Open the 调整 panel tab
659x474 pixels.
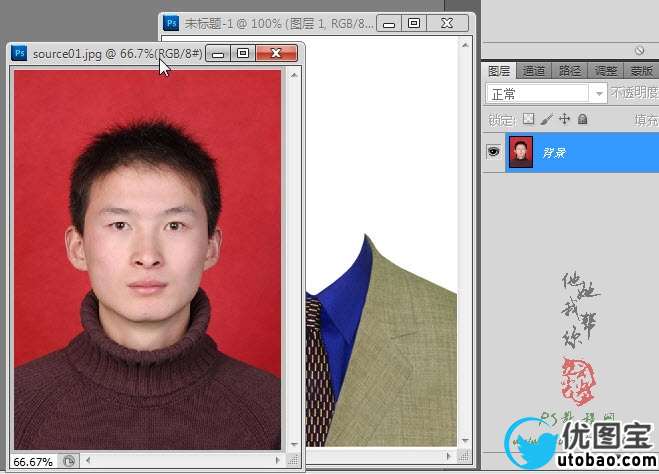[606, 71]
